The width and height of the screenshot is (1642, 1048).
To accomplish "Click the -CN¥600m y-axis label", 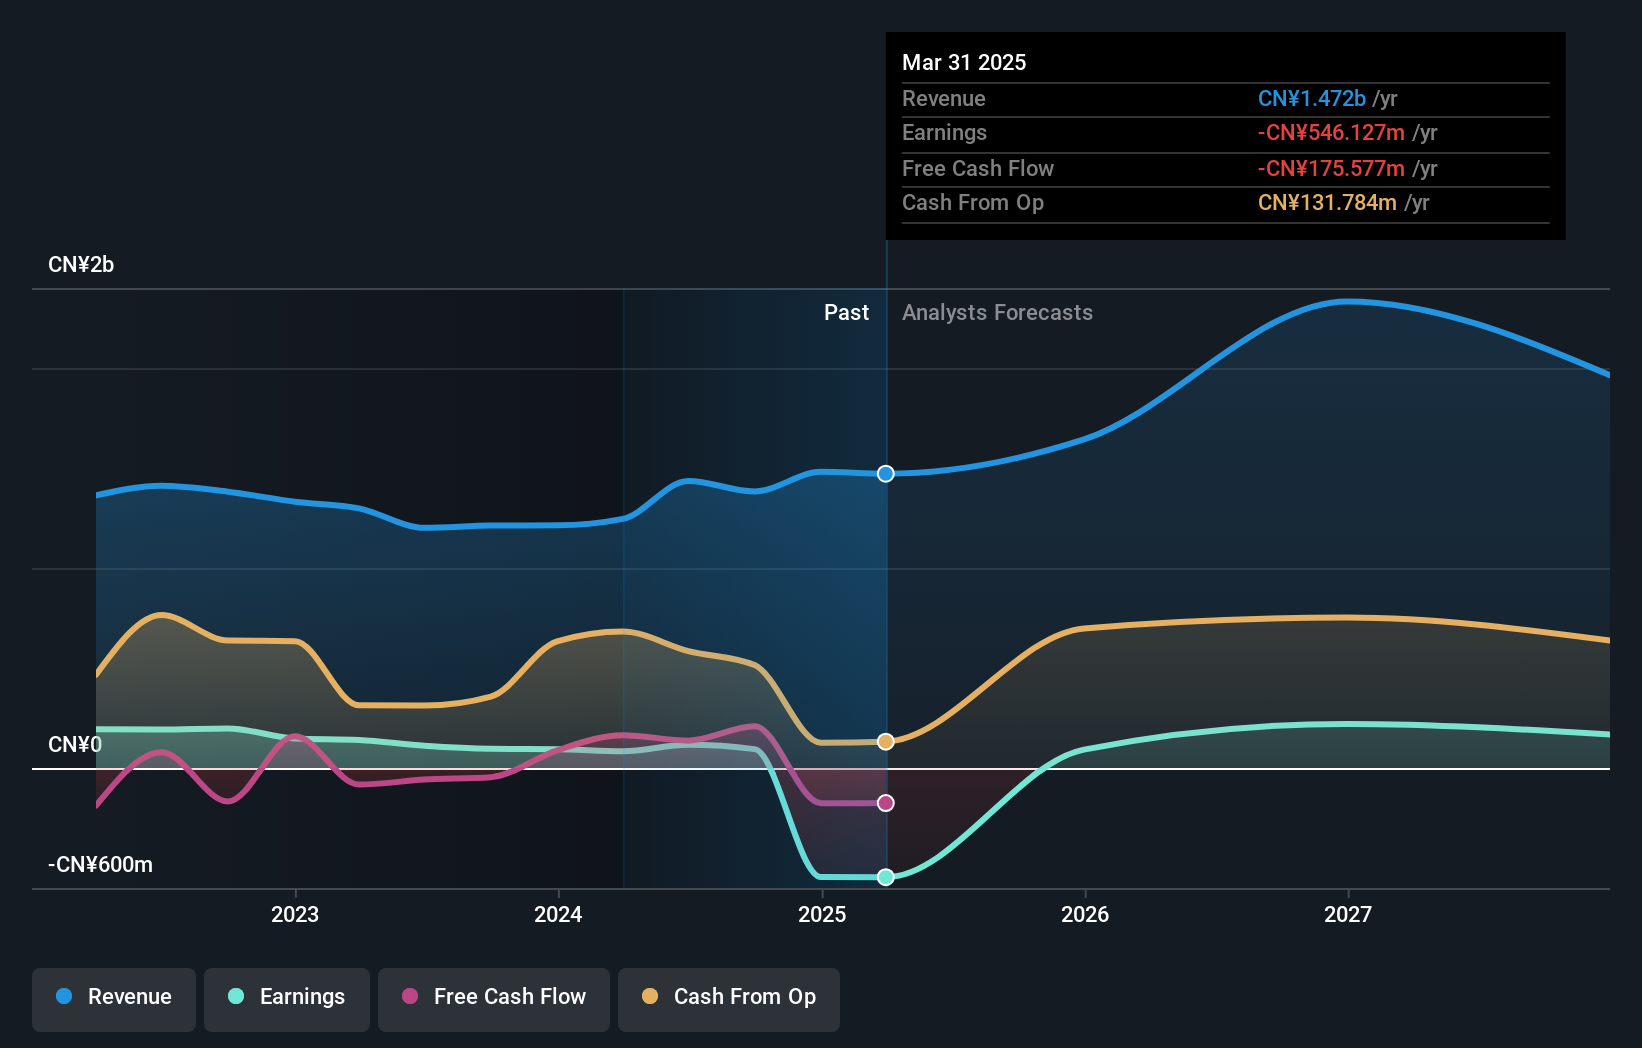I will 100,865.
